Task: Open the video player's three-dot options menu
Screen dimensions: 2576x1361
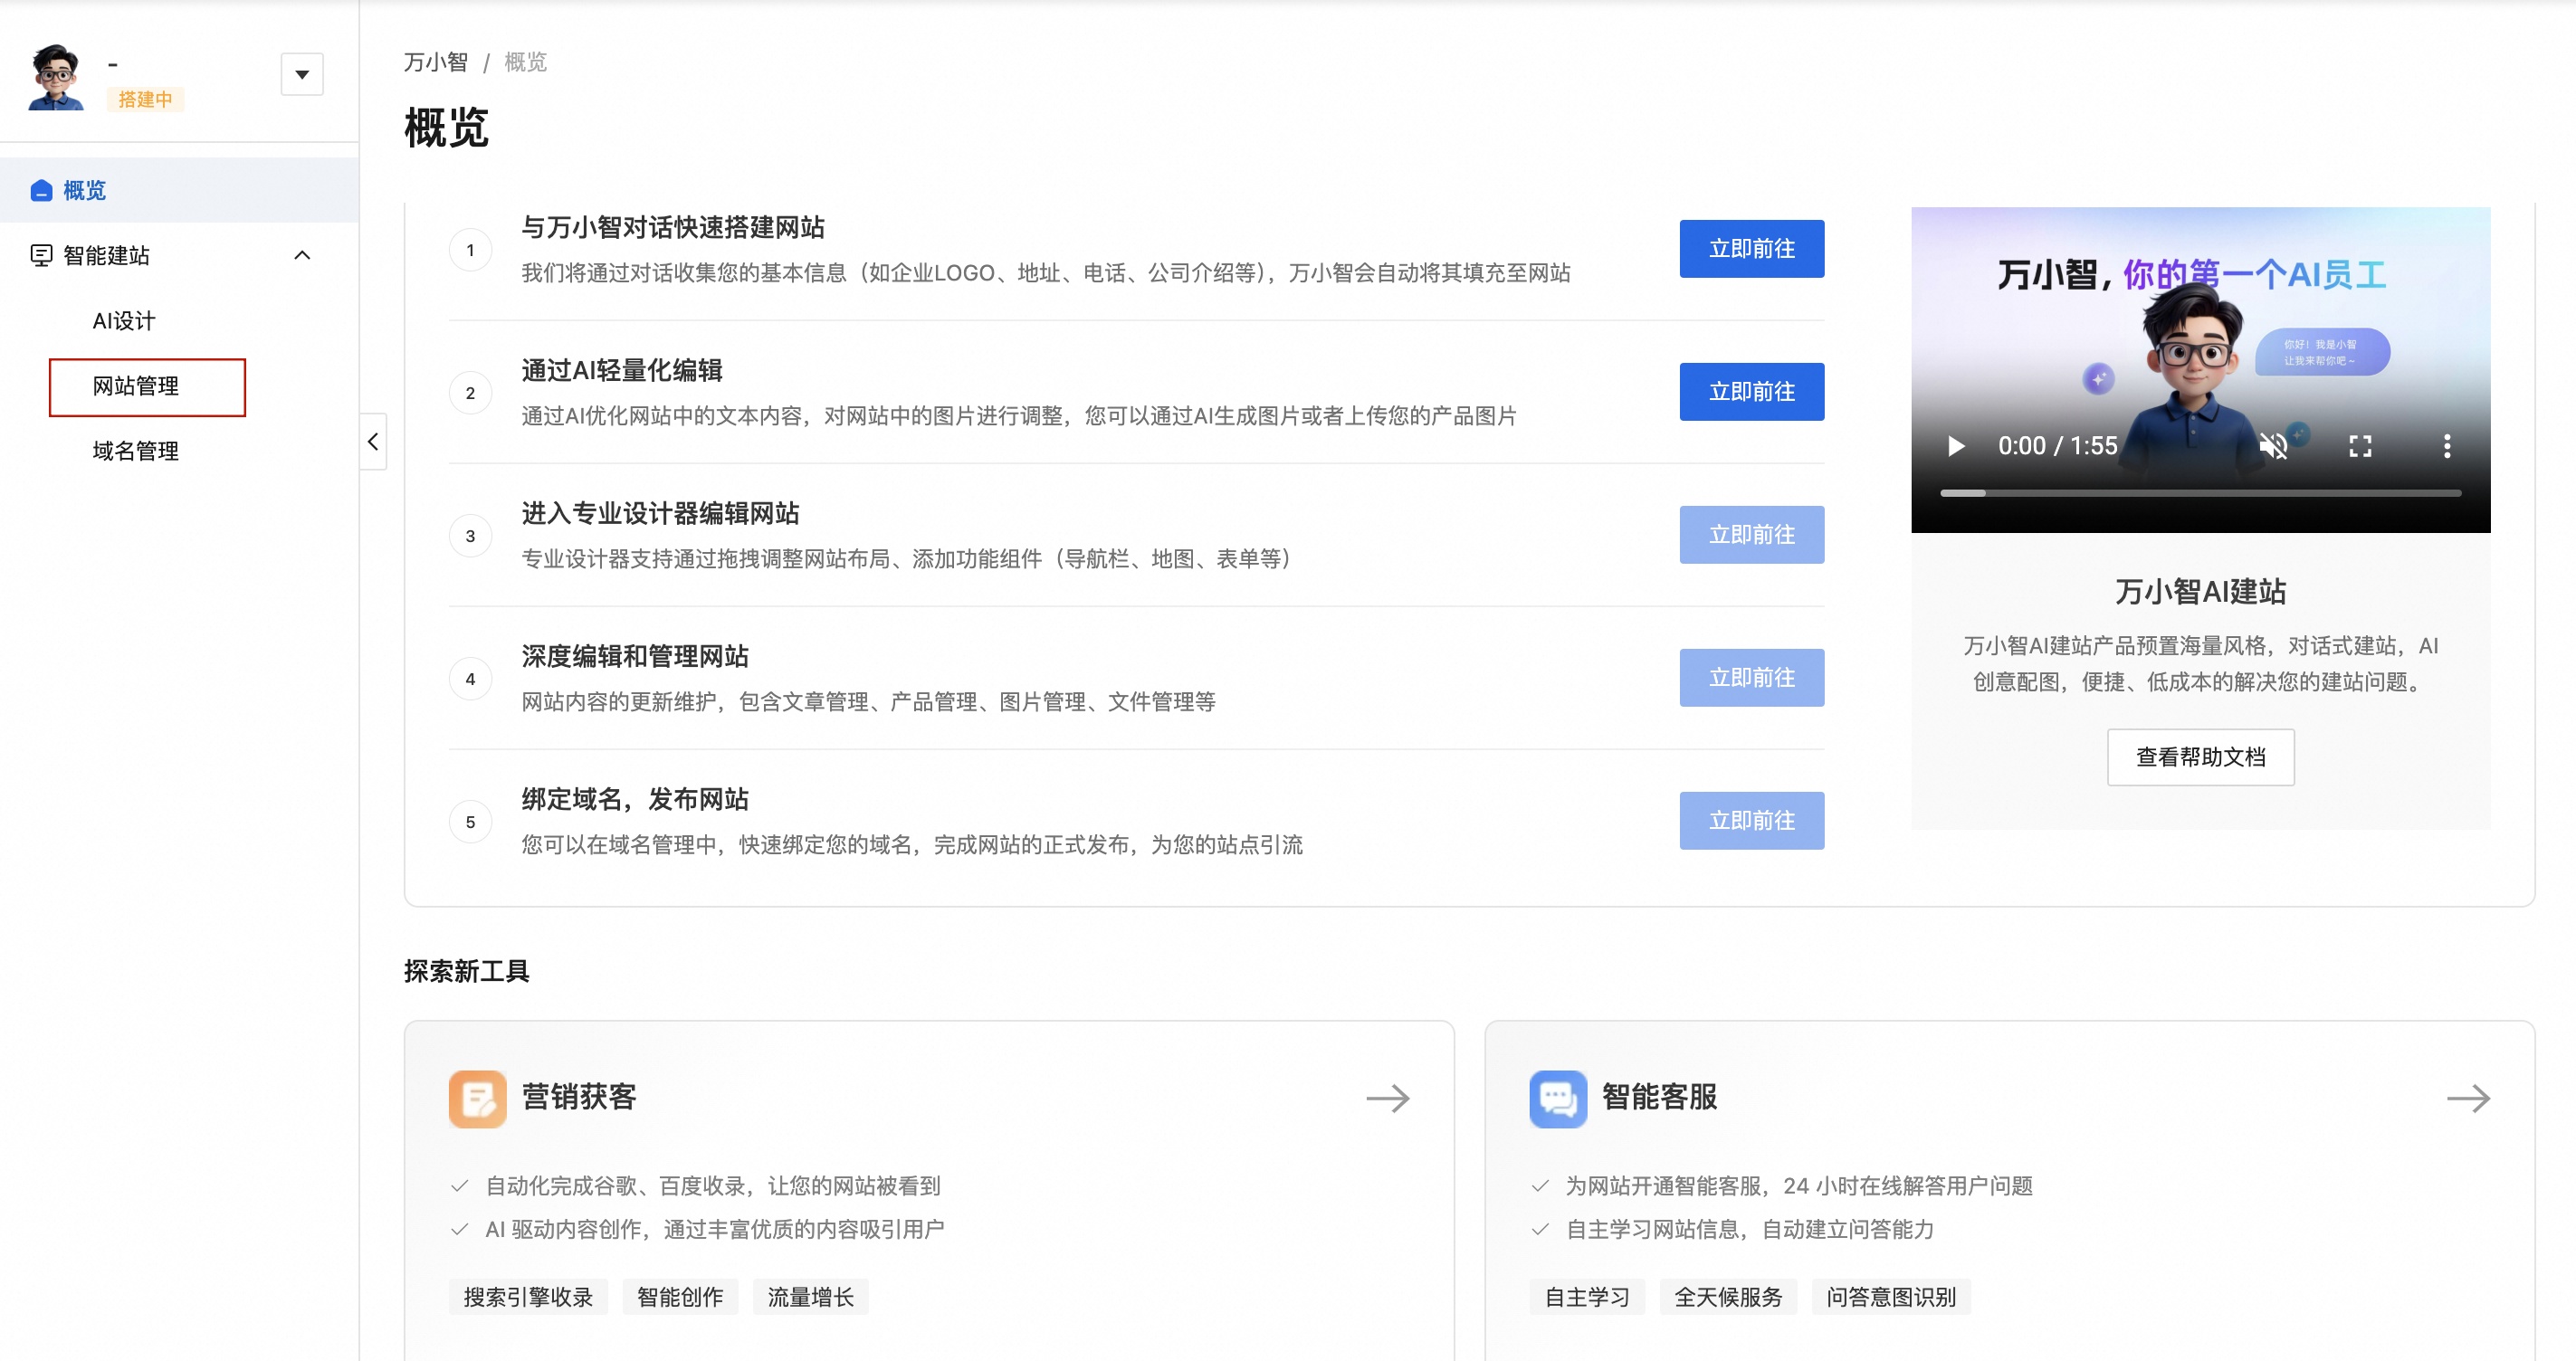Action: coord(2447,446)
